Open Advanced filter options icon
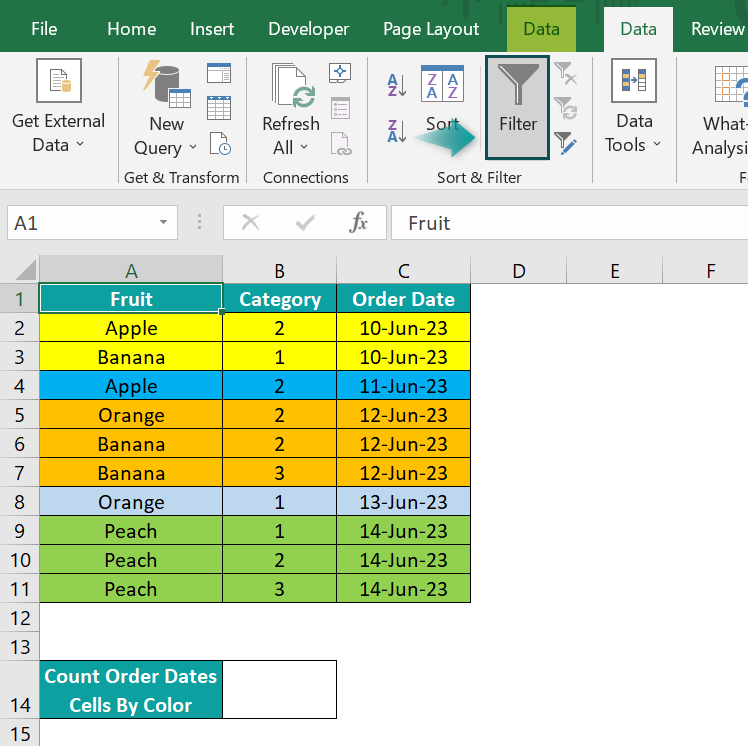Screen dimensions: 748x746 [566, 143]
